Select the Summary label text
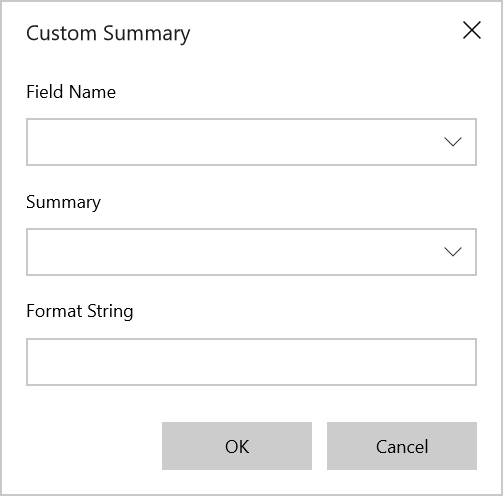This screenshot has height=496, width=503. pyautogui.click(x=63, y=202)
